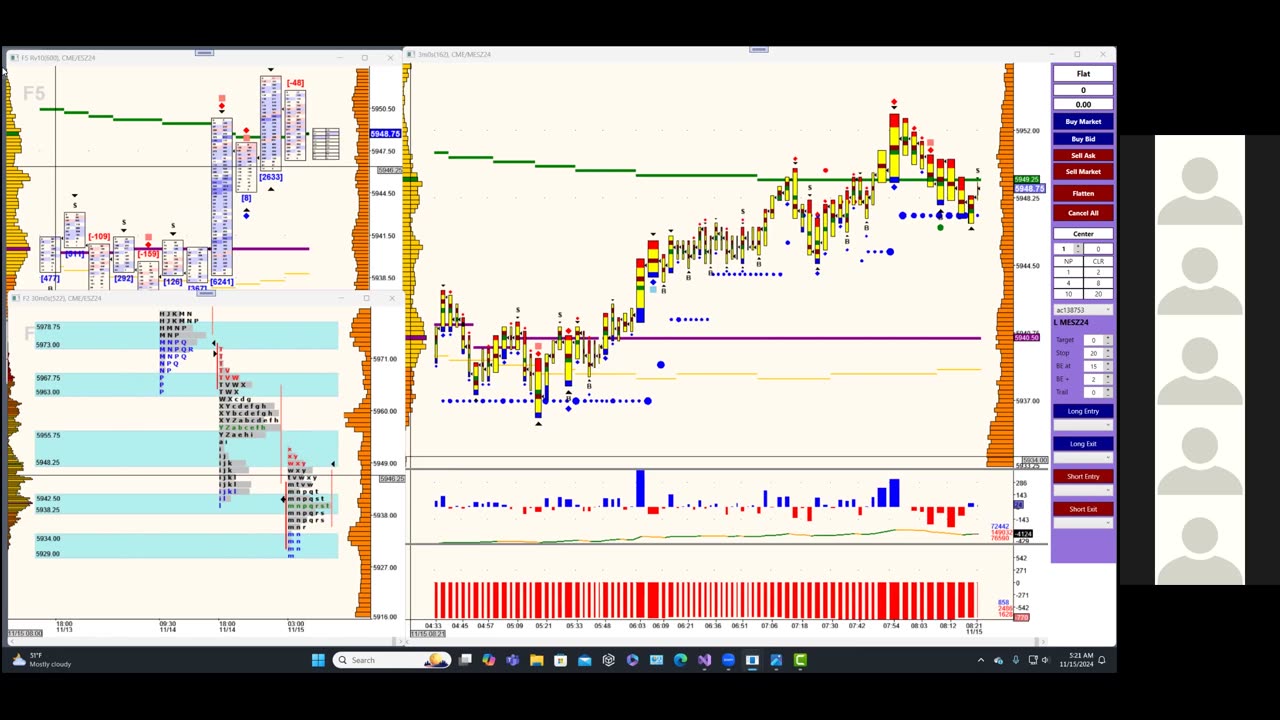The image size is (1280, 720).
Task: Click the Long Exit button
Action: click(x=1083, y=444)
